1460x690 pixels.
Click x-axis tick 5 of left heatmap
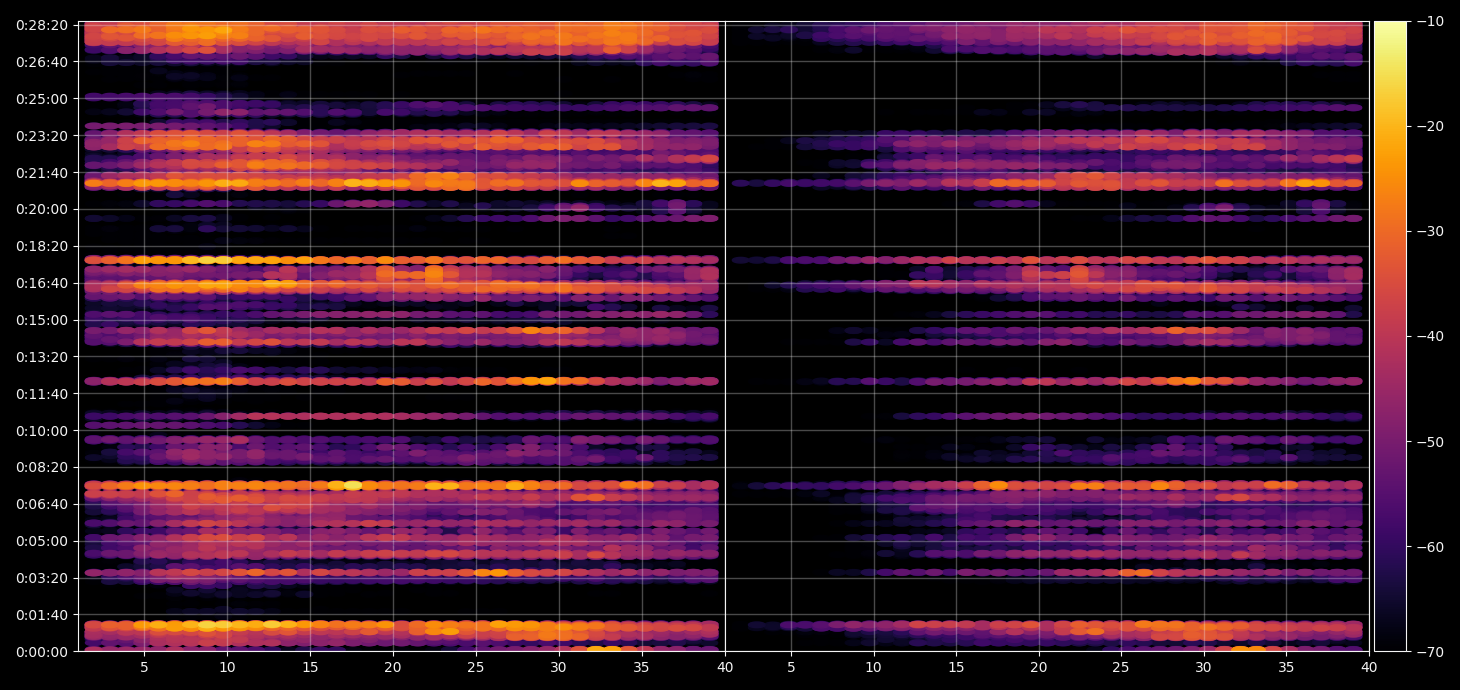[x=144, y=667]
